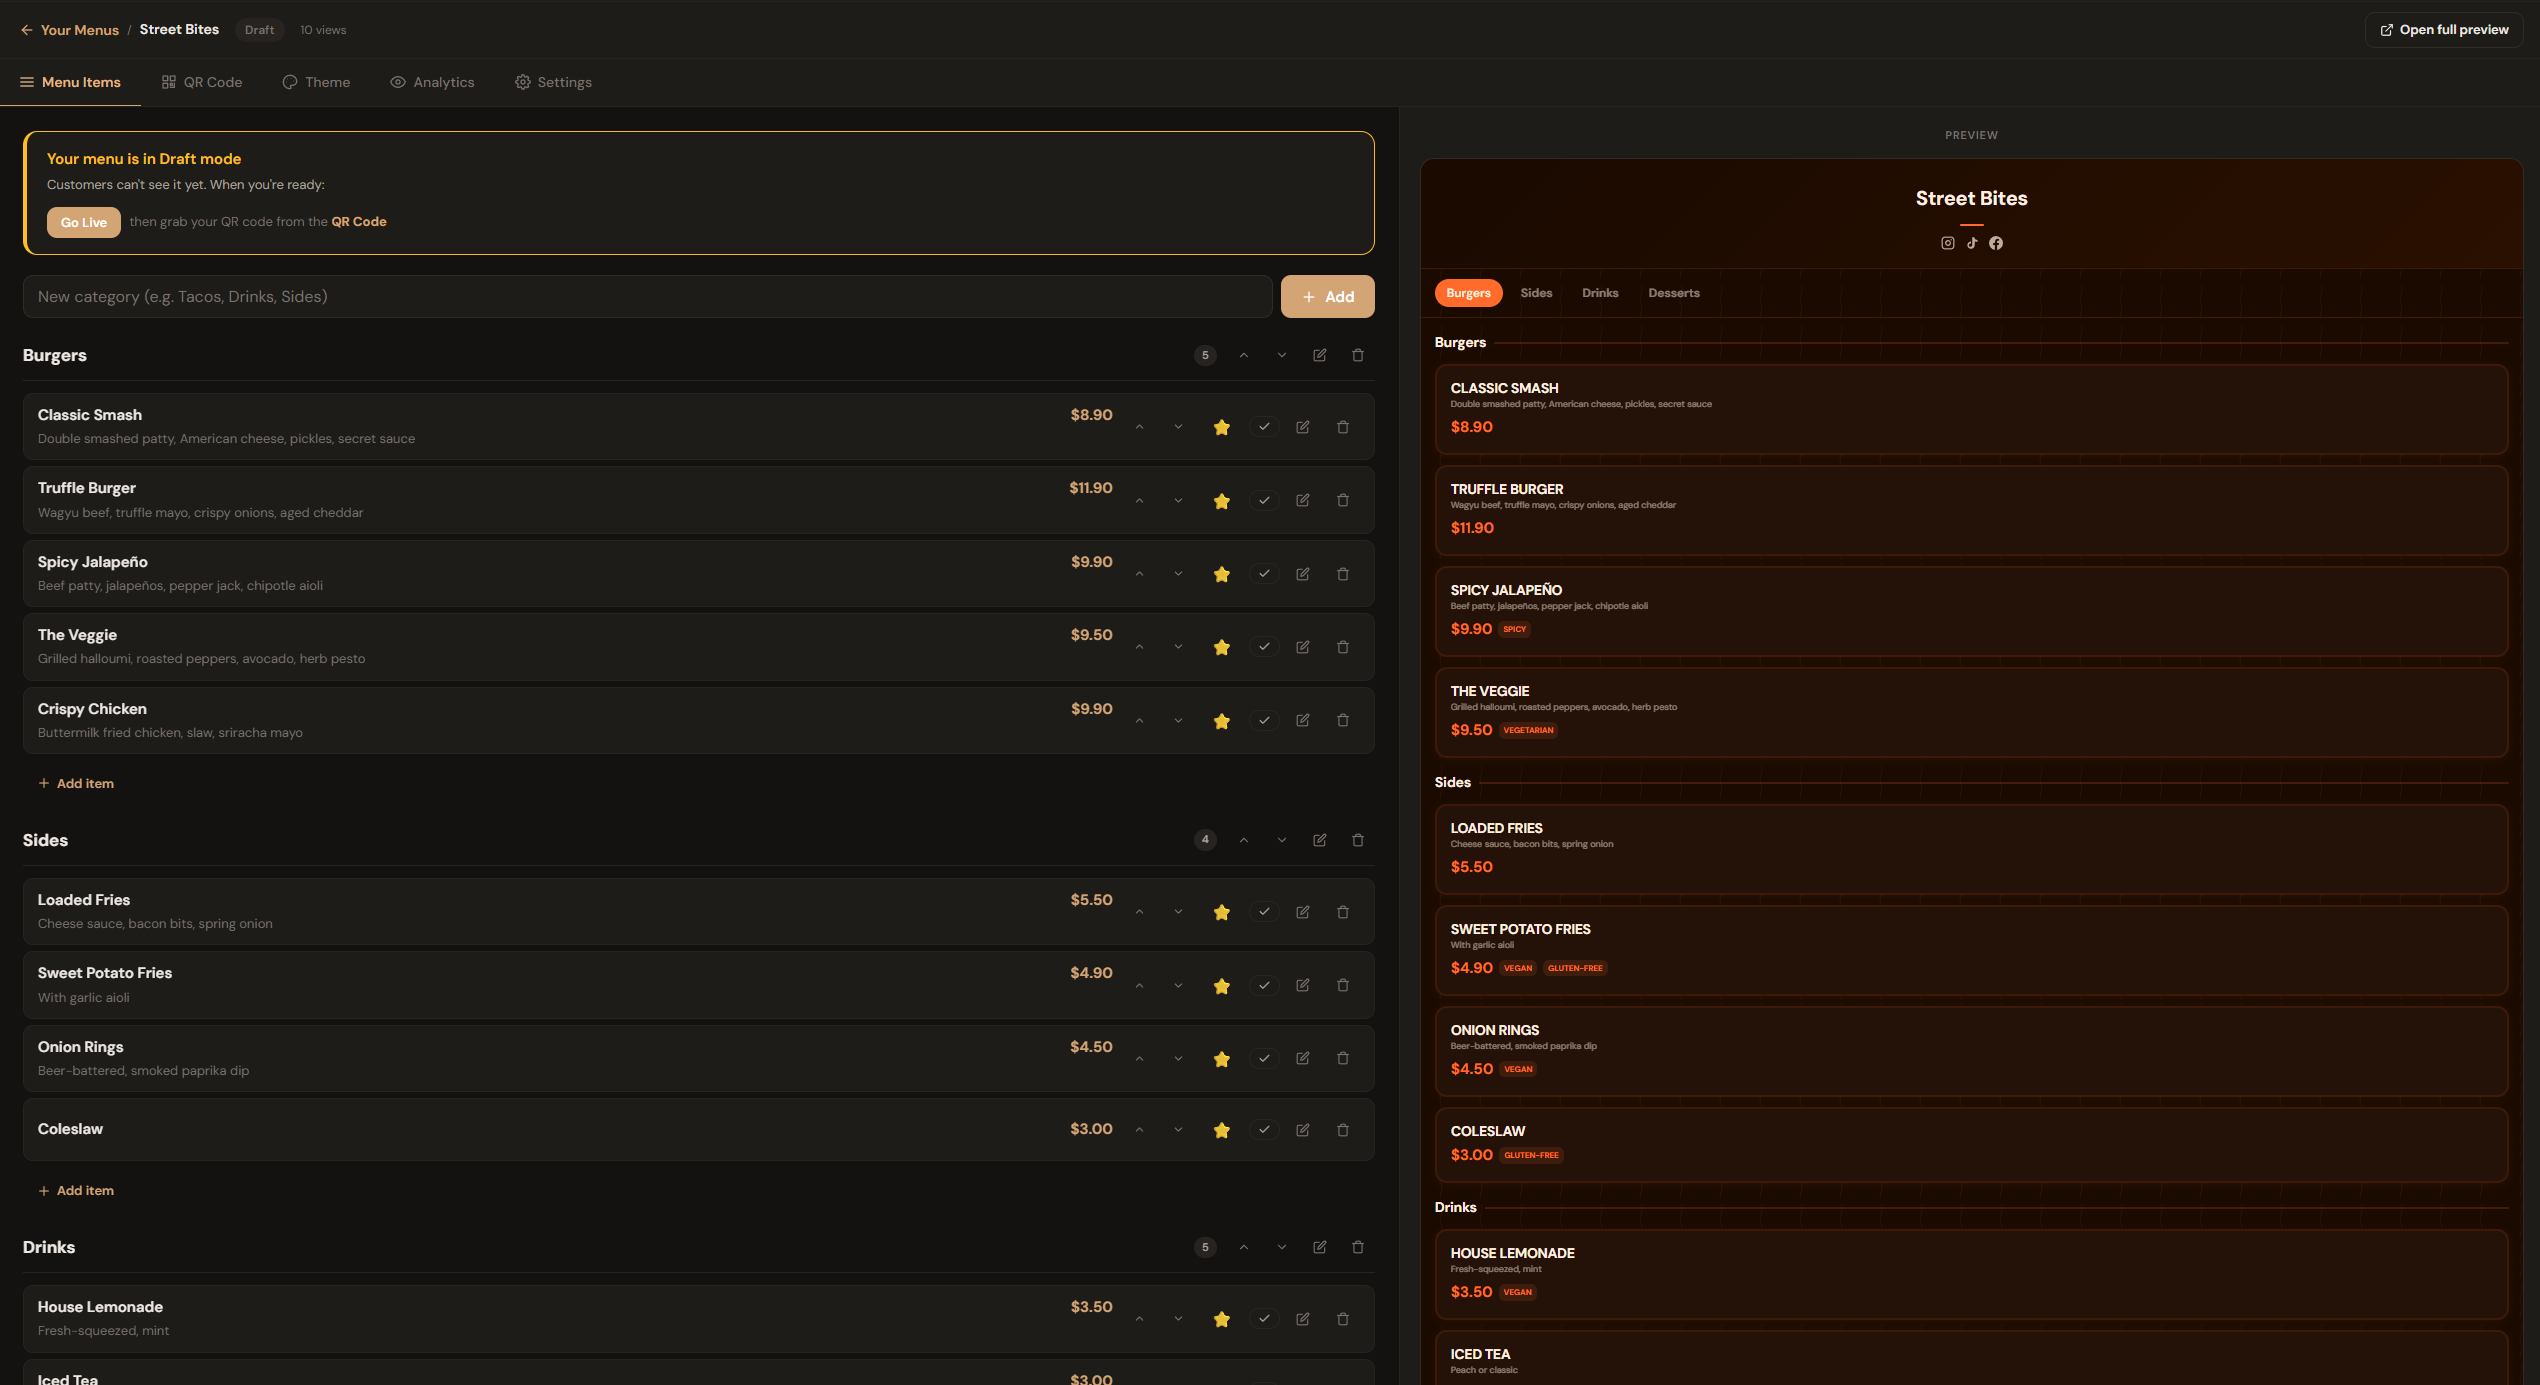Toggle availability check on The Veggie

point(1264,647)
